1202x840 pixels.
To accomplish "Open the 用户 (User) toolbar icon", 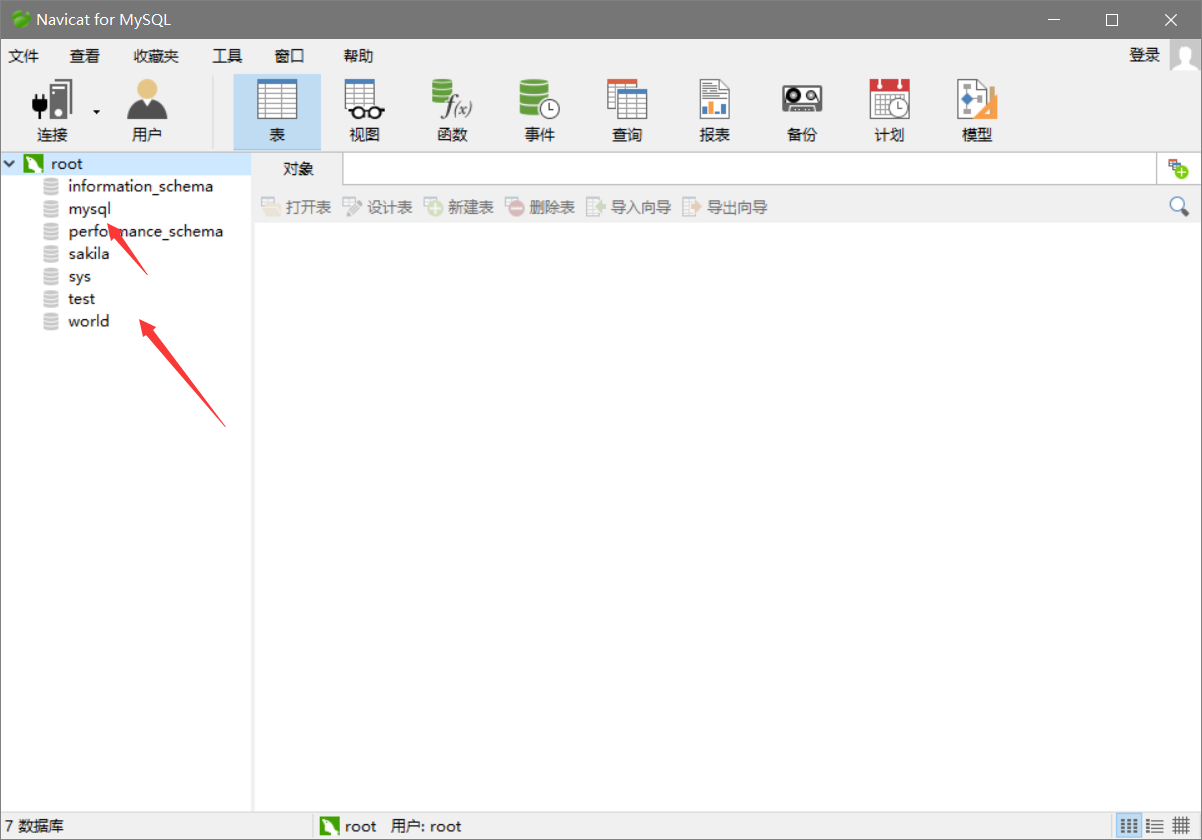I will click(147, 111).
